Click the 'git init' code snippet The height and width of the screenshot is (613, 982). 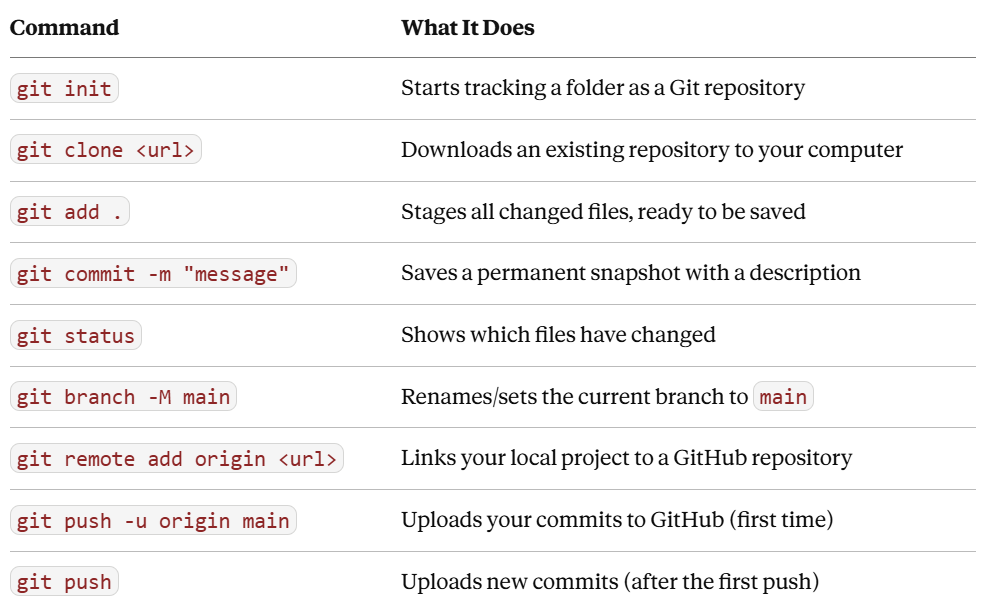pos(64,88)
